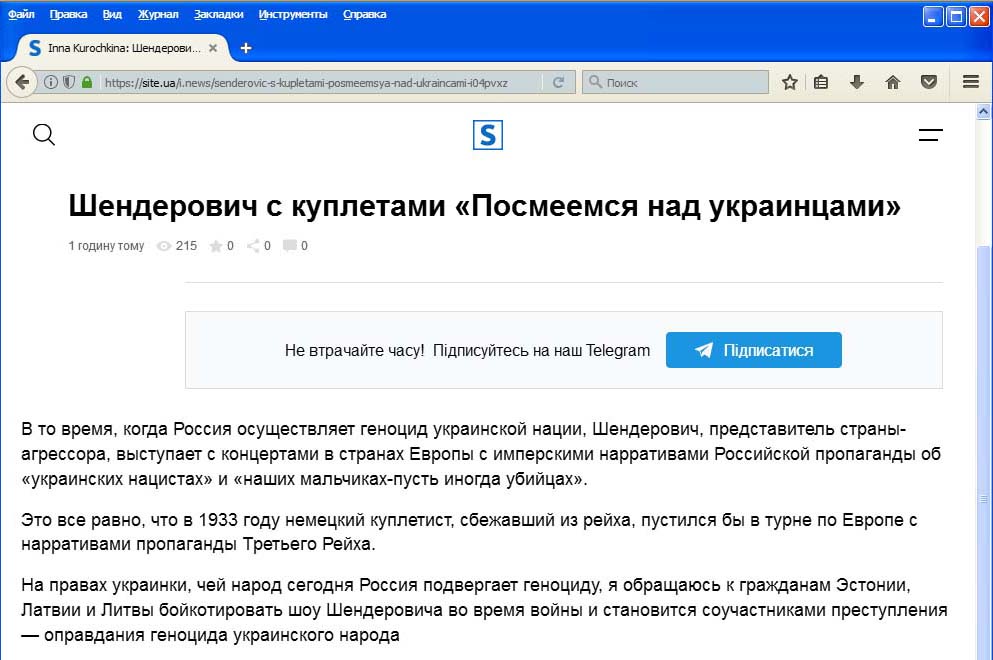Image resolution: width=993 pixels, height=660 pixels.
Task: Click 'Не втрачайте часу!' banner text
Action: click(x=355, y=350)
